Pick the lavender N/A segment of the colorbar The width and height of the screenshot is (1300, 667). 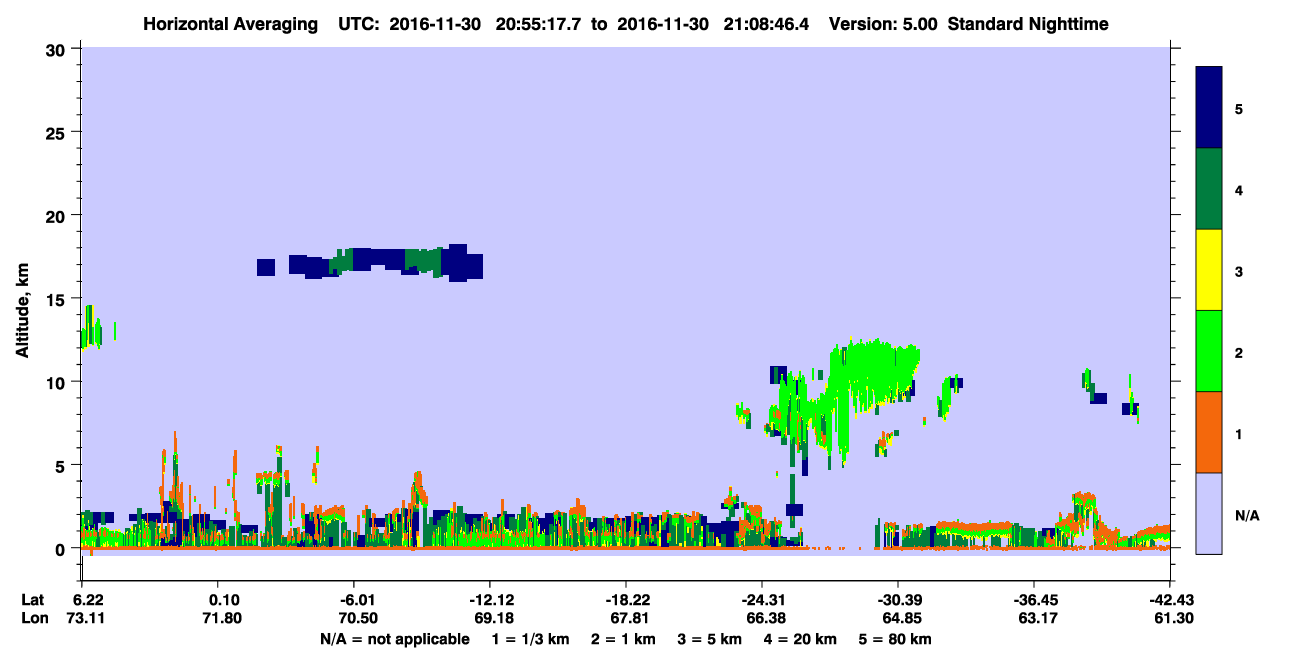(x=1209, y=512)
